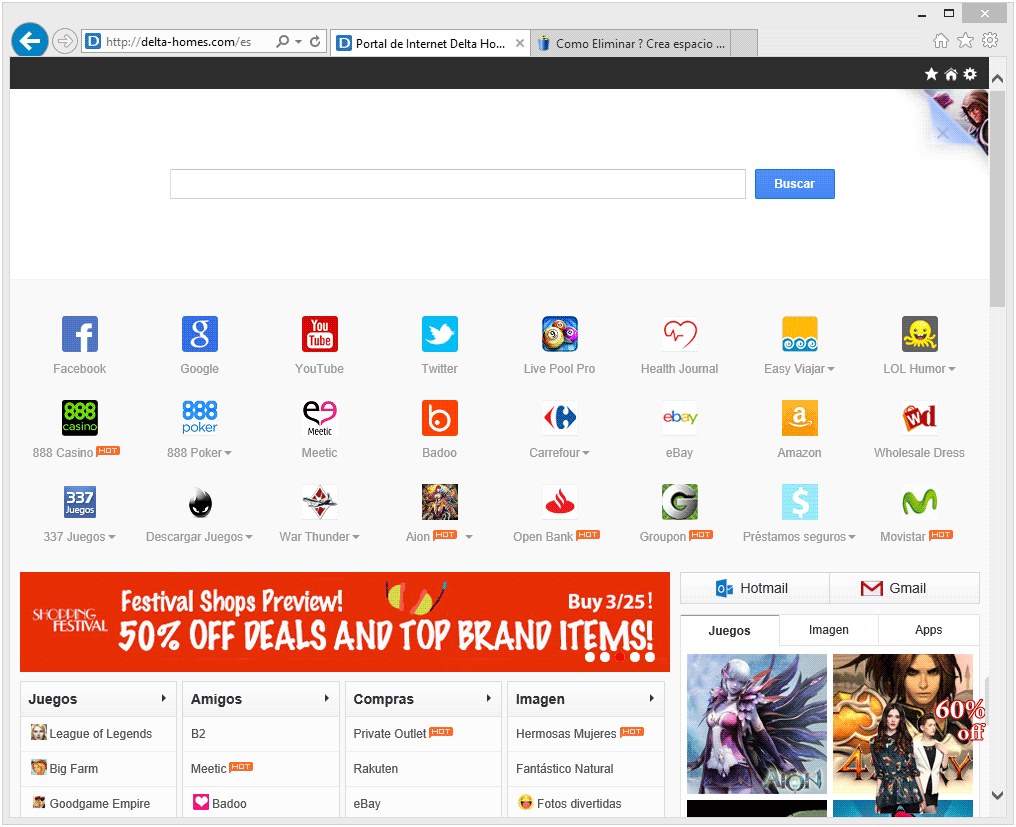1016x827 pixels.
Task: Expand the Amigos category header arrow
Action: (x=326, y=699)
